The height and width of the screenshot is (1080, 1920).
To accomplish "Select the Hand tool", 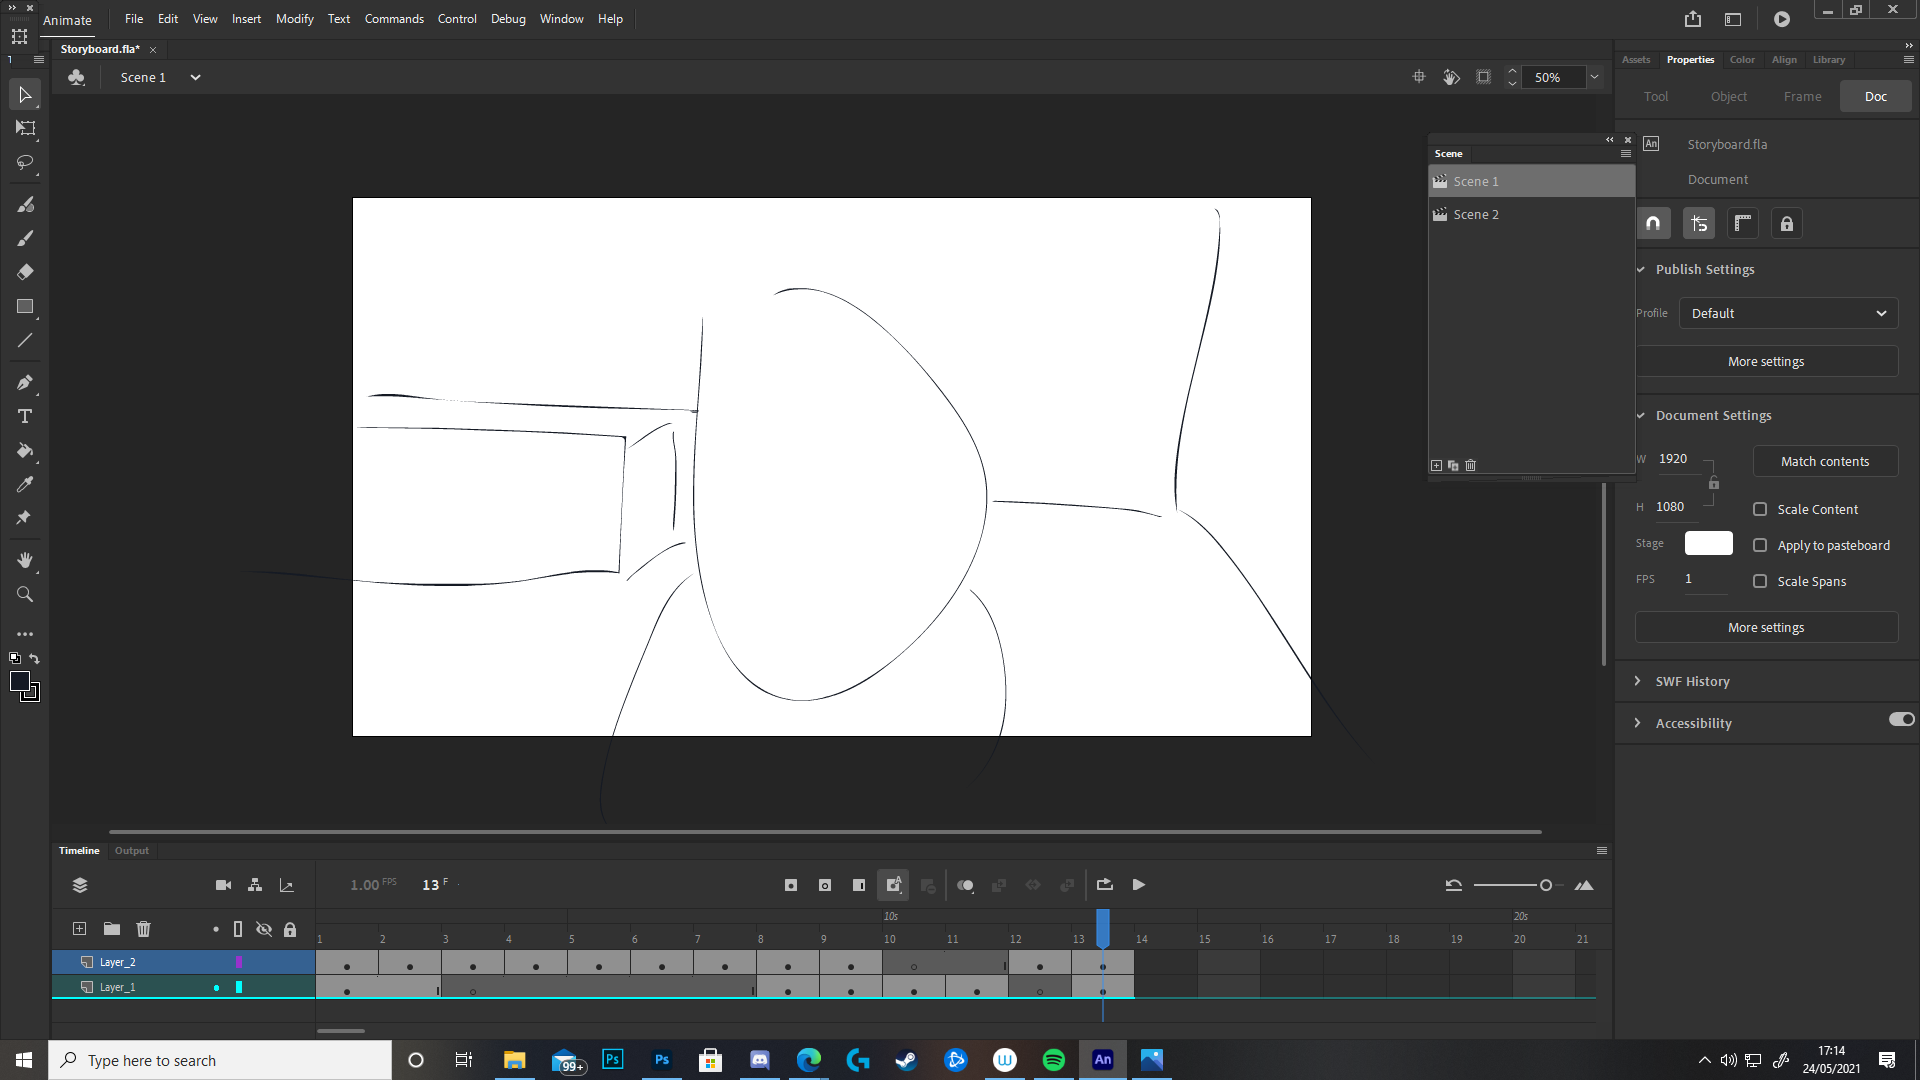I will (x=25, y=560).
